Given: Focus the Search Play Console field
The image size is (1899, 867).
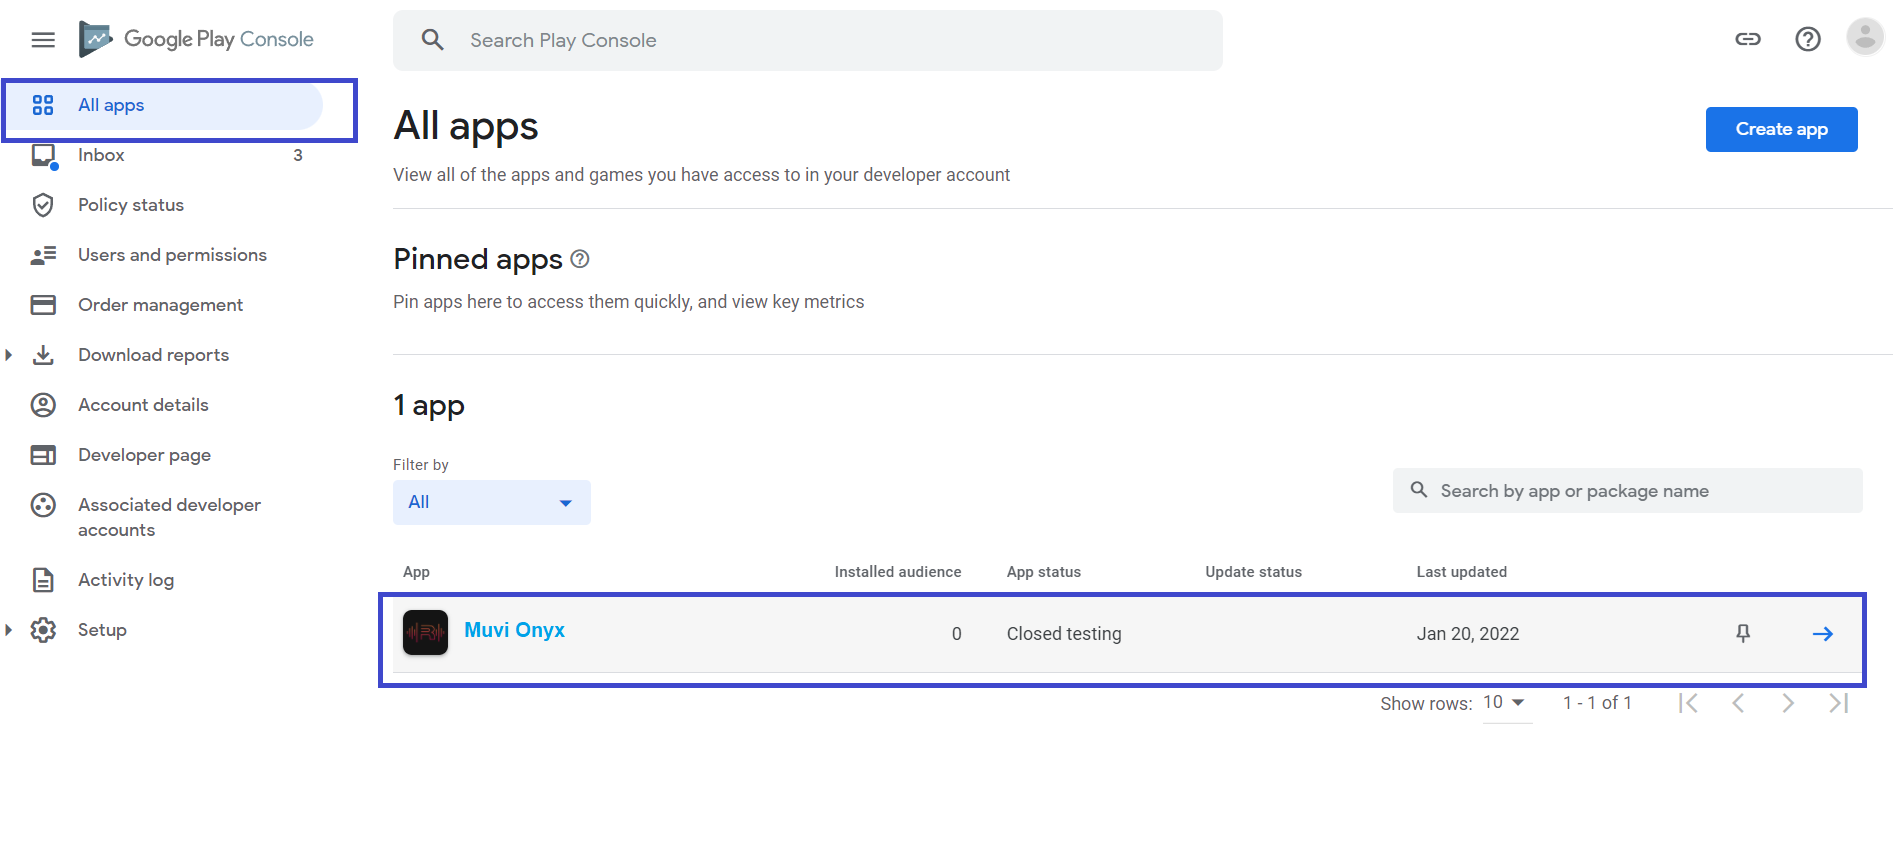Looking at the screenshot, I should click(x=807, y=40).
